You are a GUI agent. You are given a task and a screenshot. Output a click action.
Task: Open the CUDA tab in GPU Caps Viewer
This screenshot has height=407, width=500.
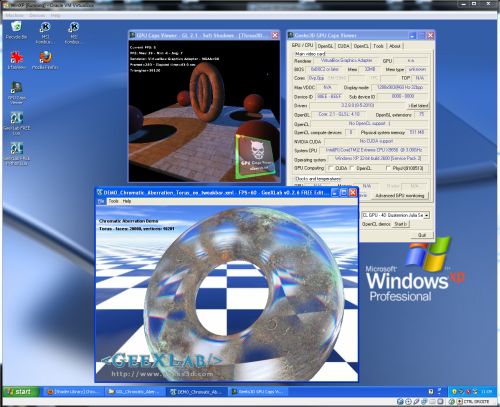click(x=343, y=46)
